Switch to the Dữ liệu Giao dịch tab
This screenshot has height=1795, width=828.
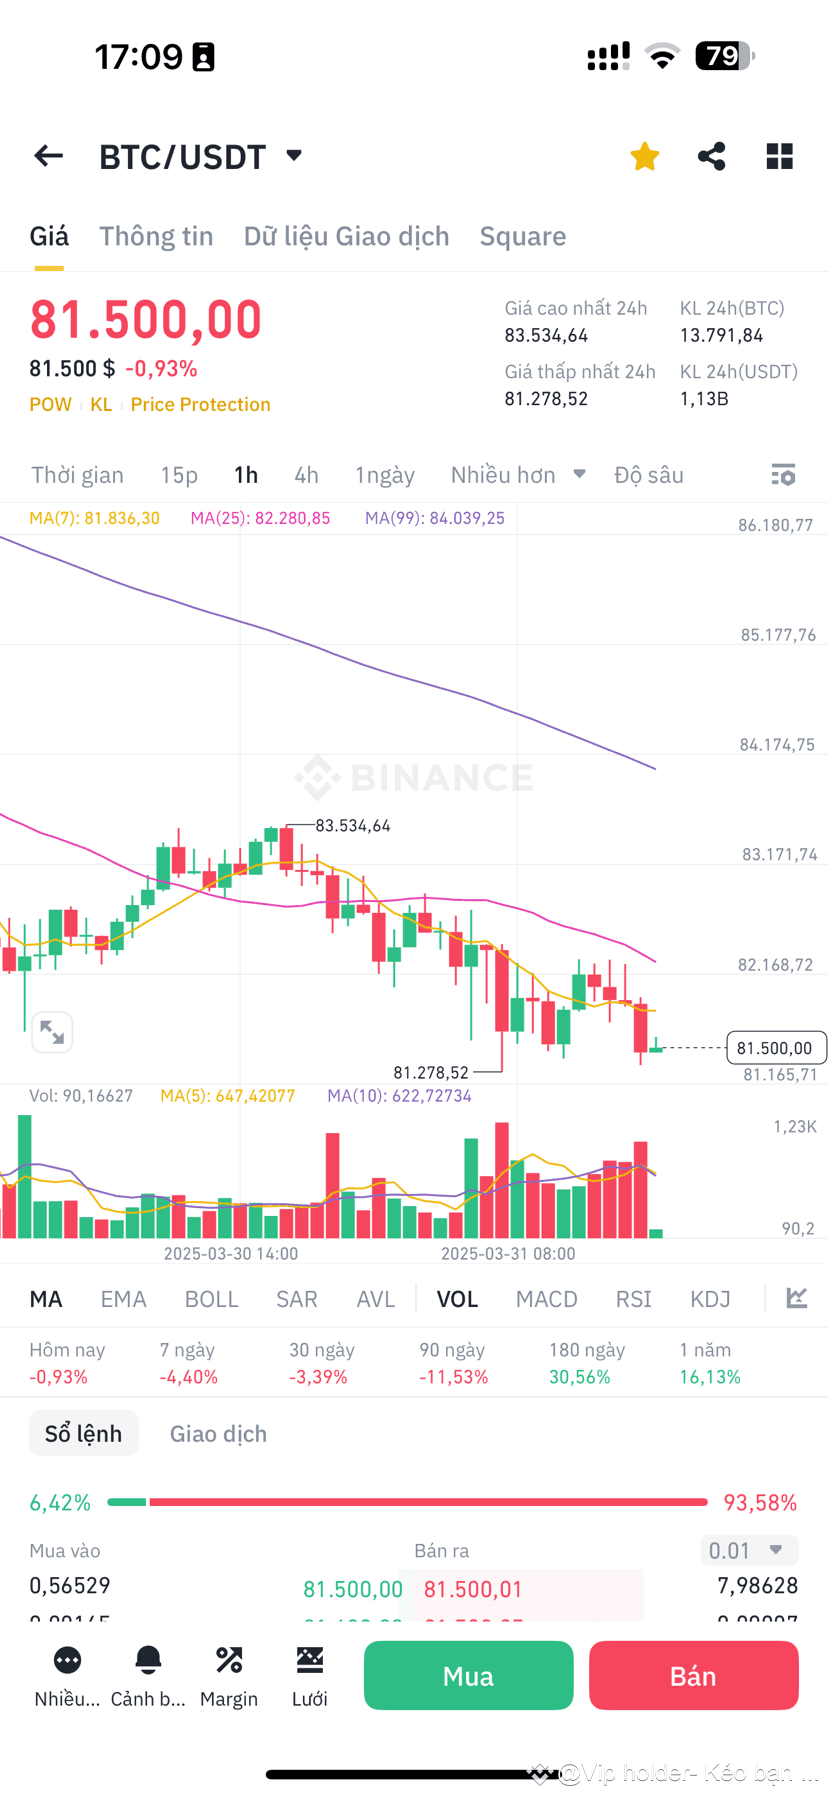pyautogui.click(x=346, y=236)
